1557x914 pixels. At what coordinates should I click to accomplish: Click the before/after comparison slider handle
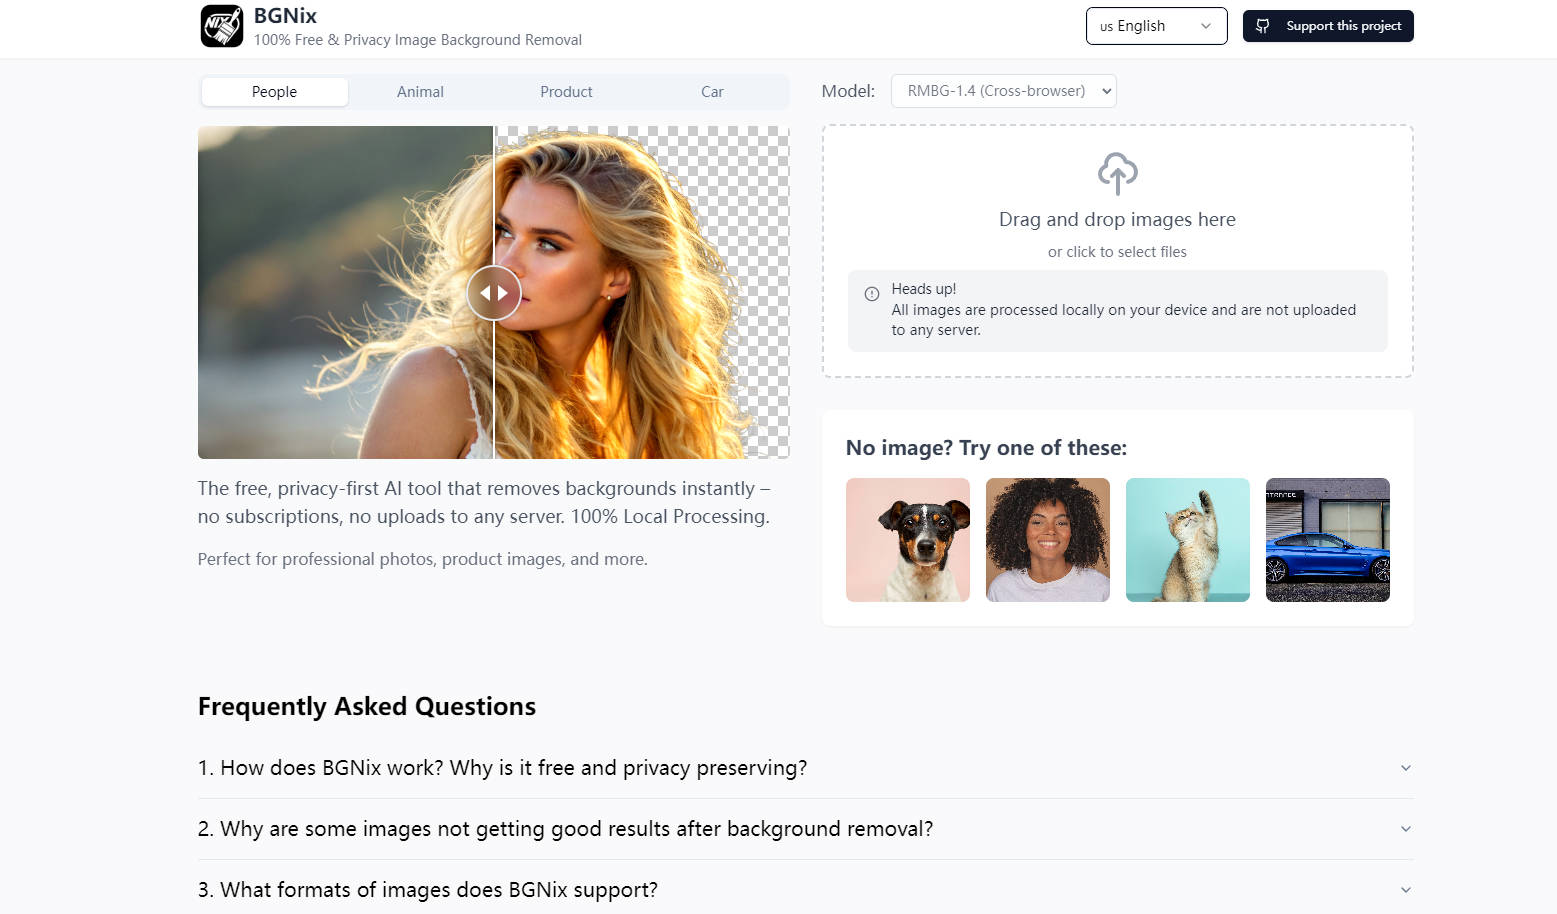[x=494, y=293]
